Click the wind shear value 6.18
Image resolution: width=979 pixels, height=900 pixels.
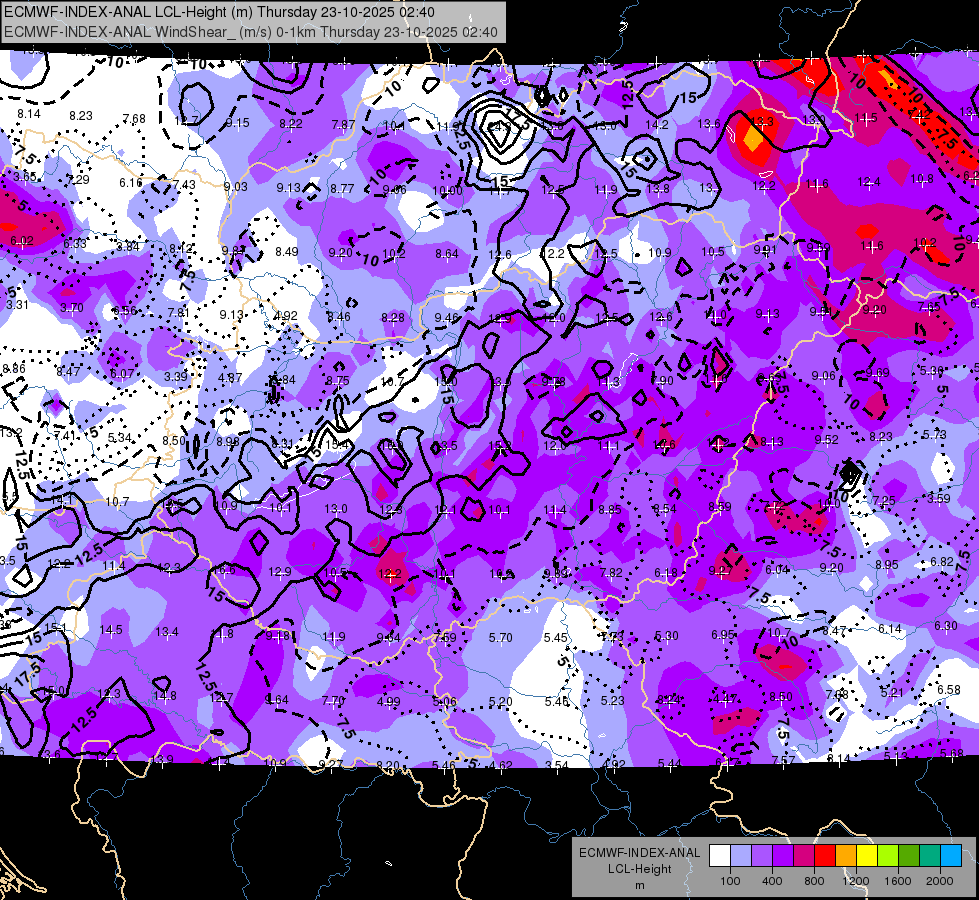(x=666, y=573)
